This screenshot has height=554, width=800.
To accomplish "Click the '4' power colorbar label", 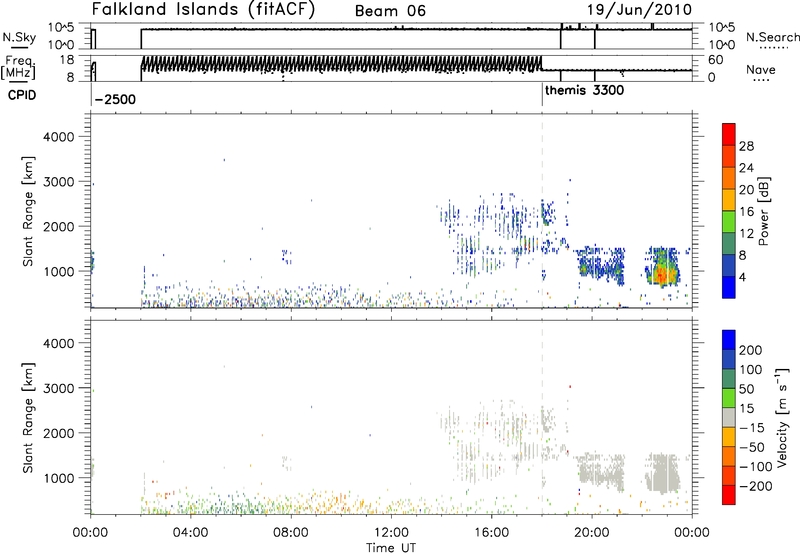I will click(743, 277).
